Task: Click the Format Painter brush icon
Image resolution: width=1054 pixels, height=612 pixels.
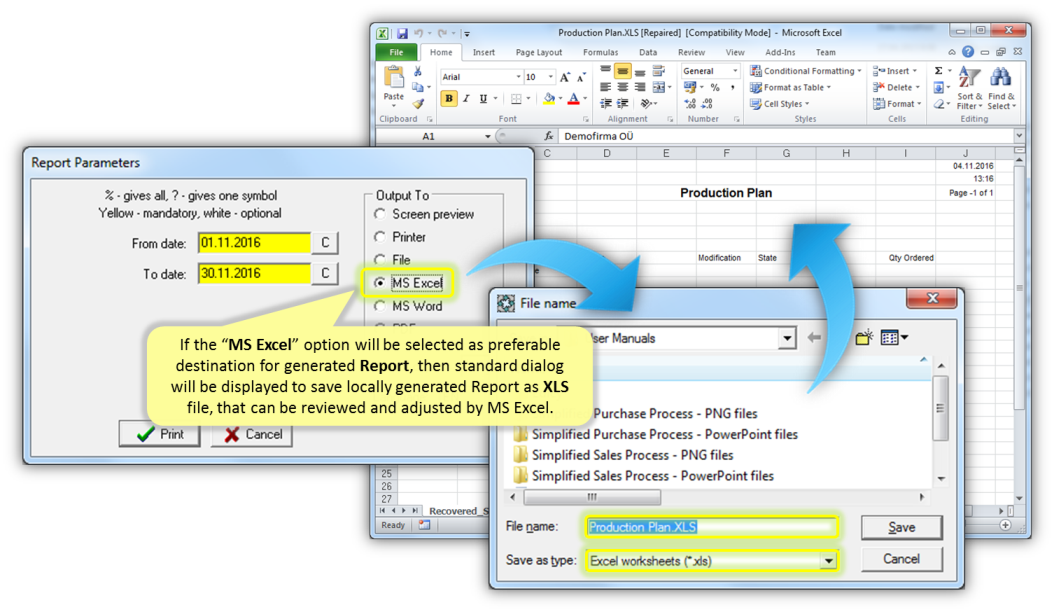Action: (x=418, y=104)
